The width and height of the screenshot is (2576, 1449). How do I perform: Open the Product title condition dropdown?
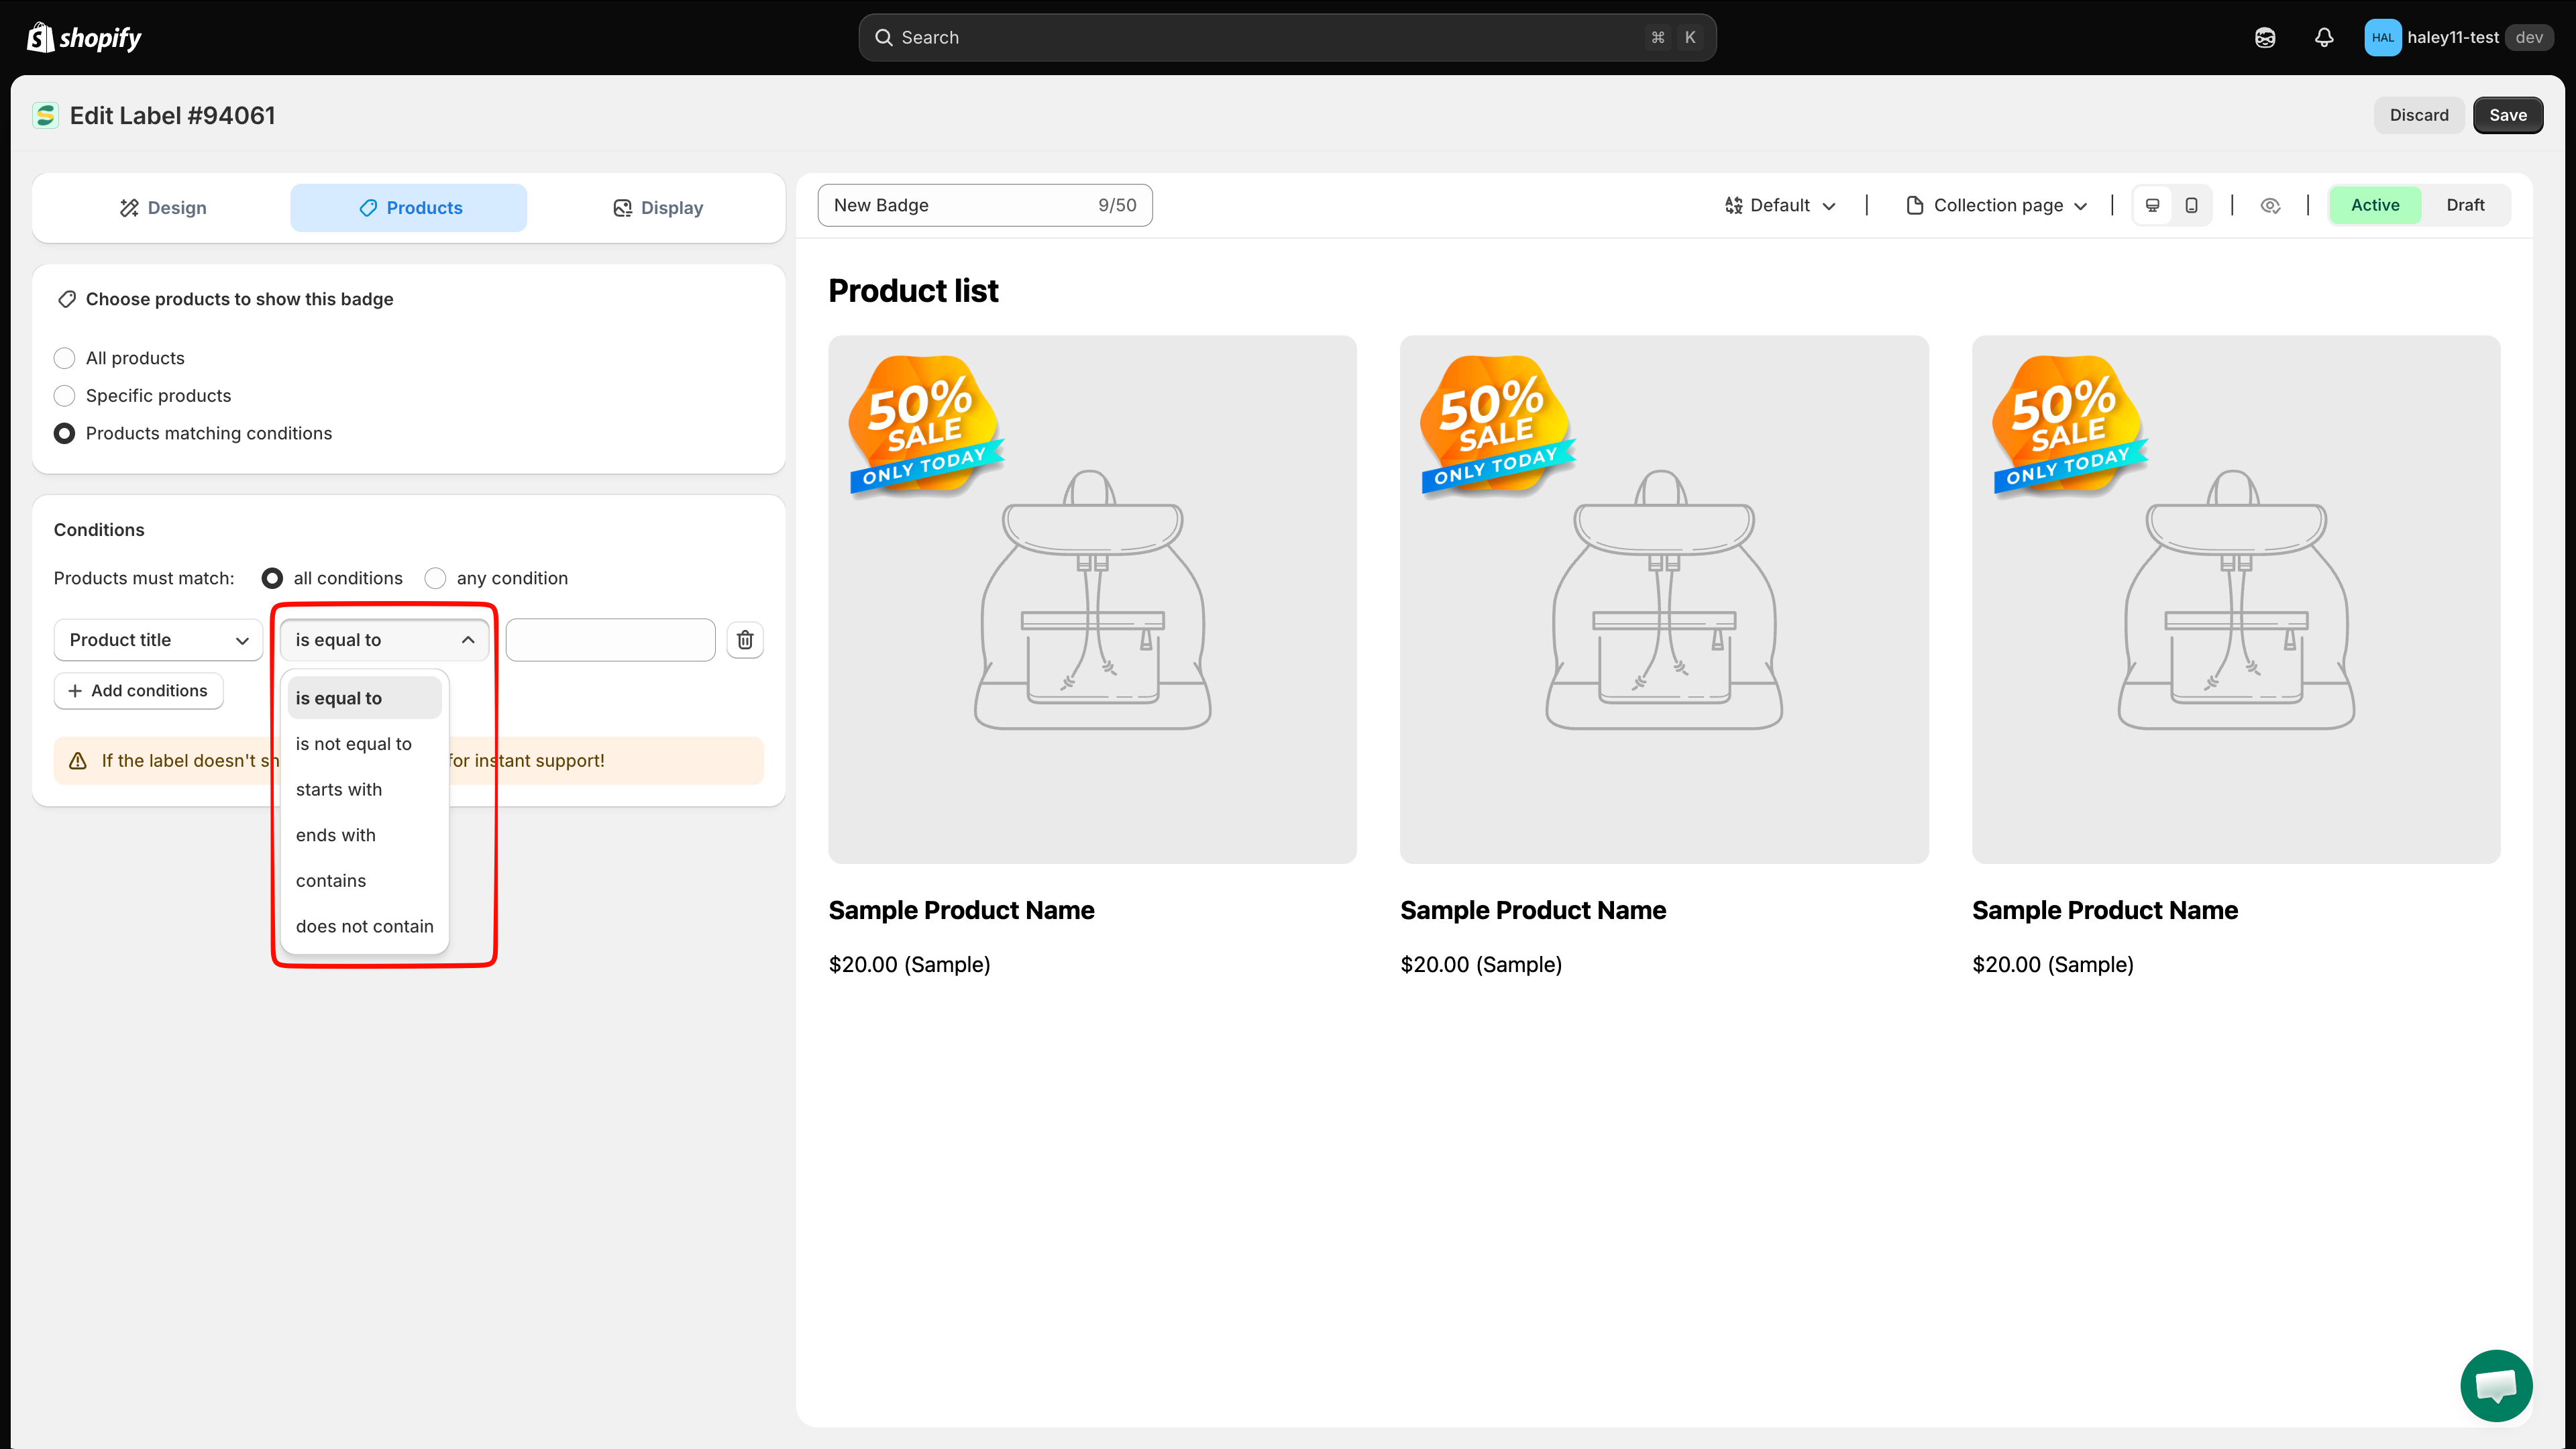(158, 640)
